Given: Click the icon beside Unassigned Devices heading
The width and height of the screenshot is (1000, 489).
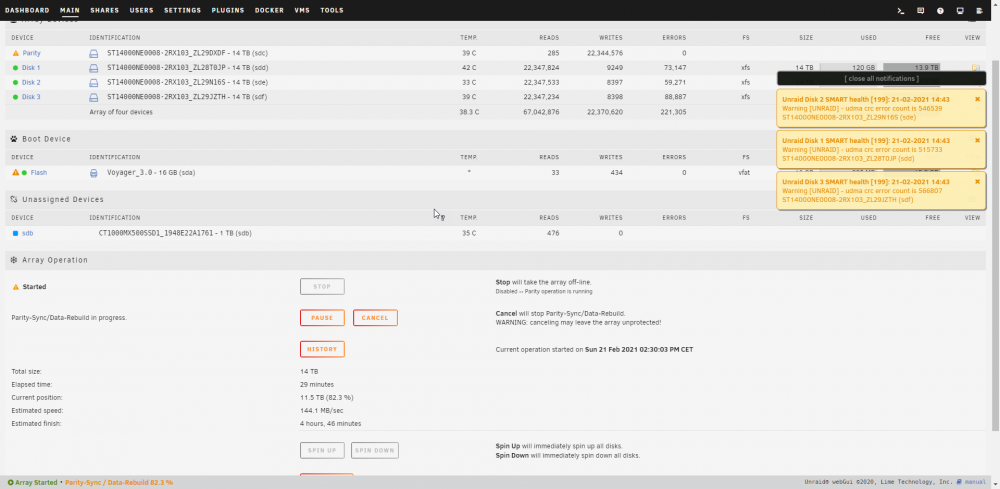Looking at the screenshot, I should [14, 200].
